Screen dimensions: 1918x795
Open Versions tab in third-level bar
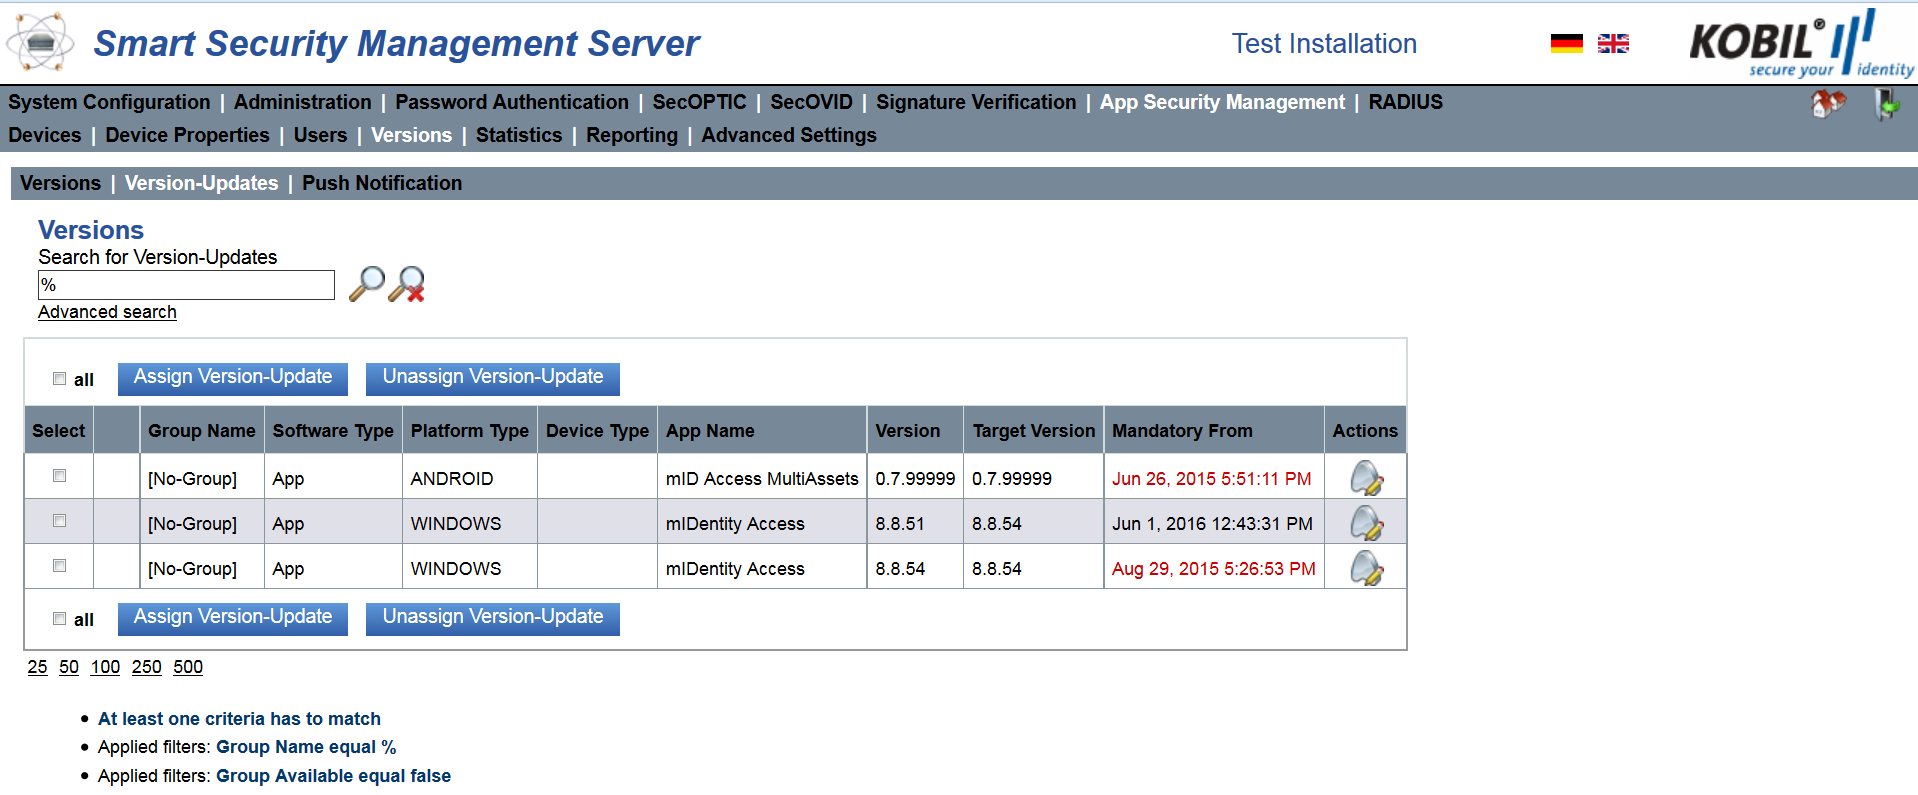click(x=60, y=183)
